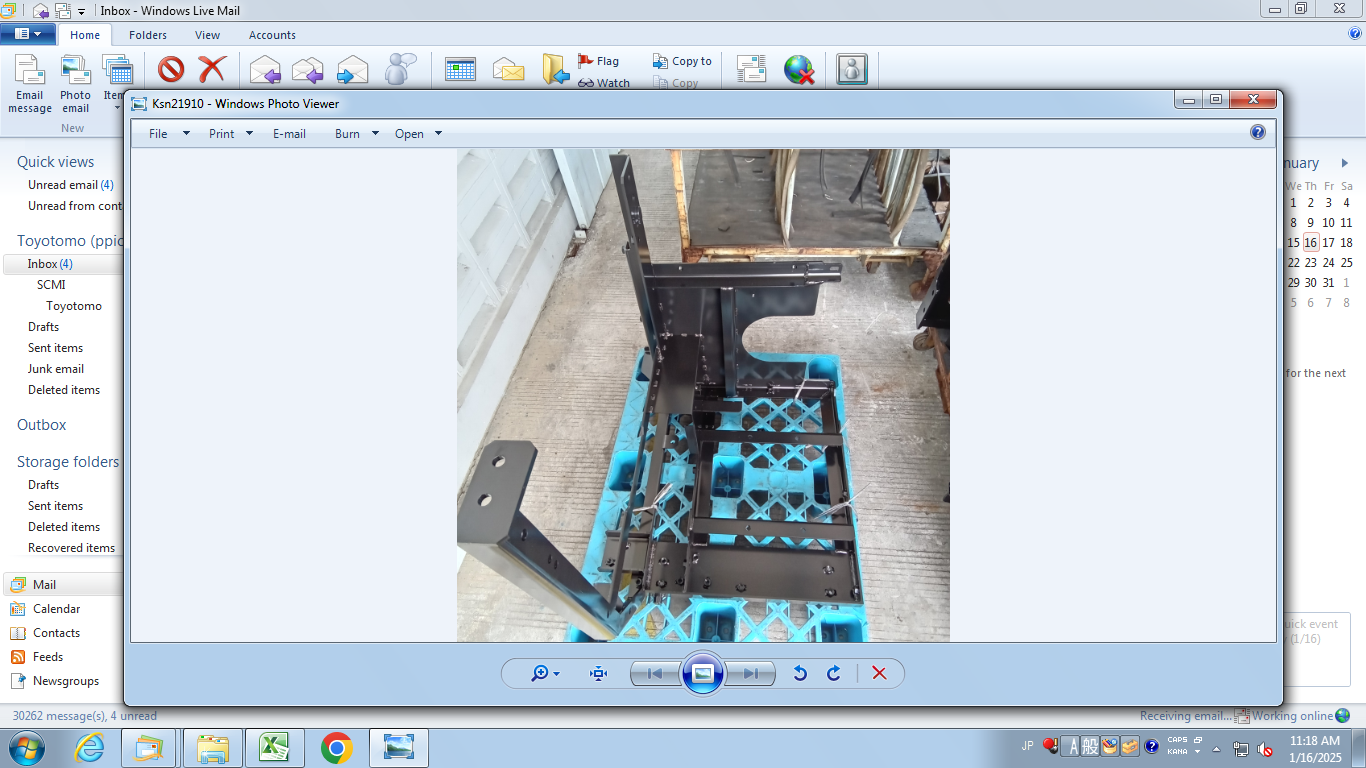Switch to the Folders ribbon tab
This screenshot has width=1366, height=768.
[x=148, y=35]
